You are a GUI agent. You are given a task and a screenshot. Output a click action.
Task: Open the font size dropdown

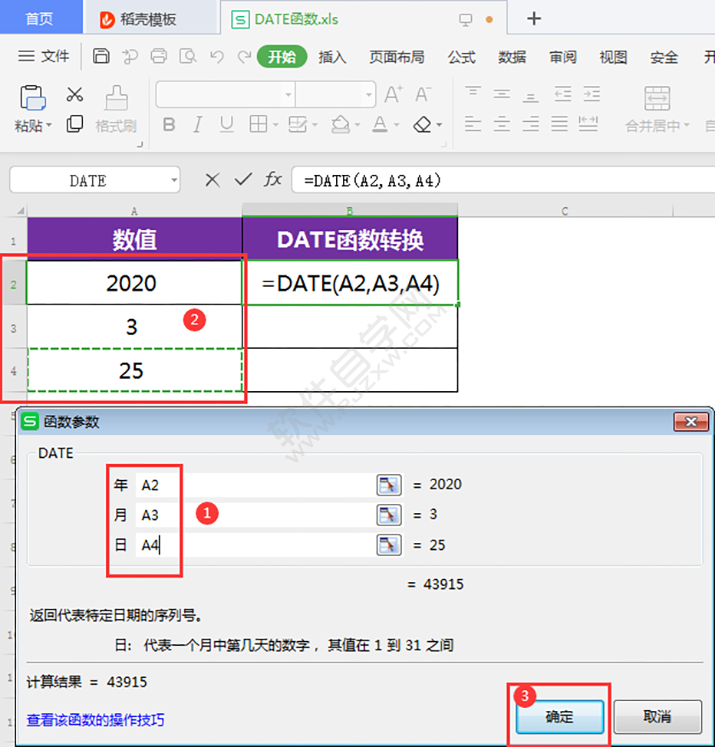tap(369, 94)
